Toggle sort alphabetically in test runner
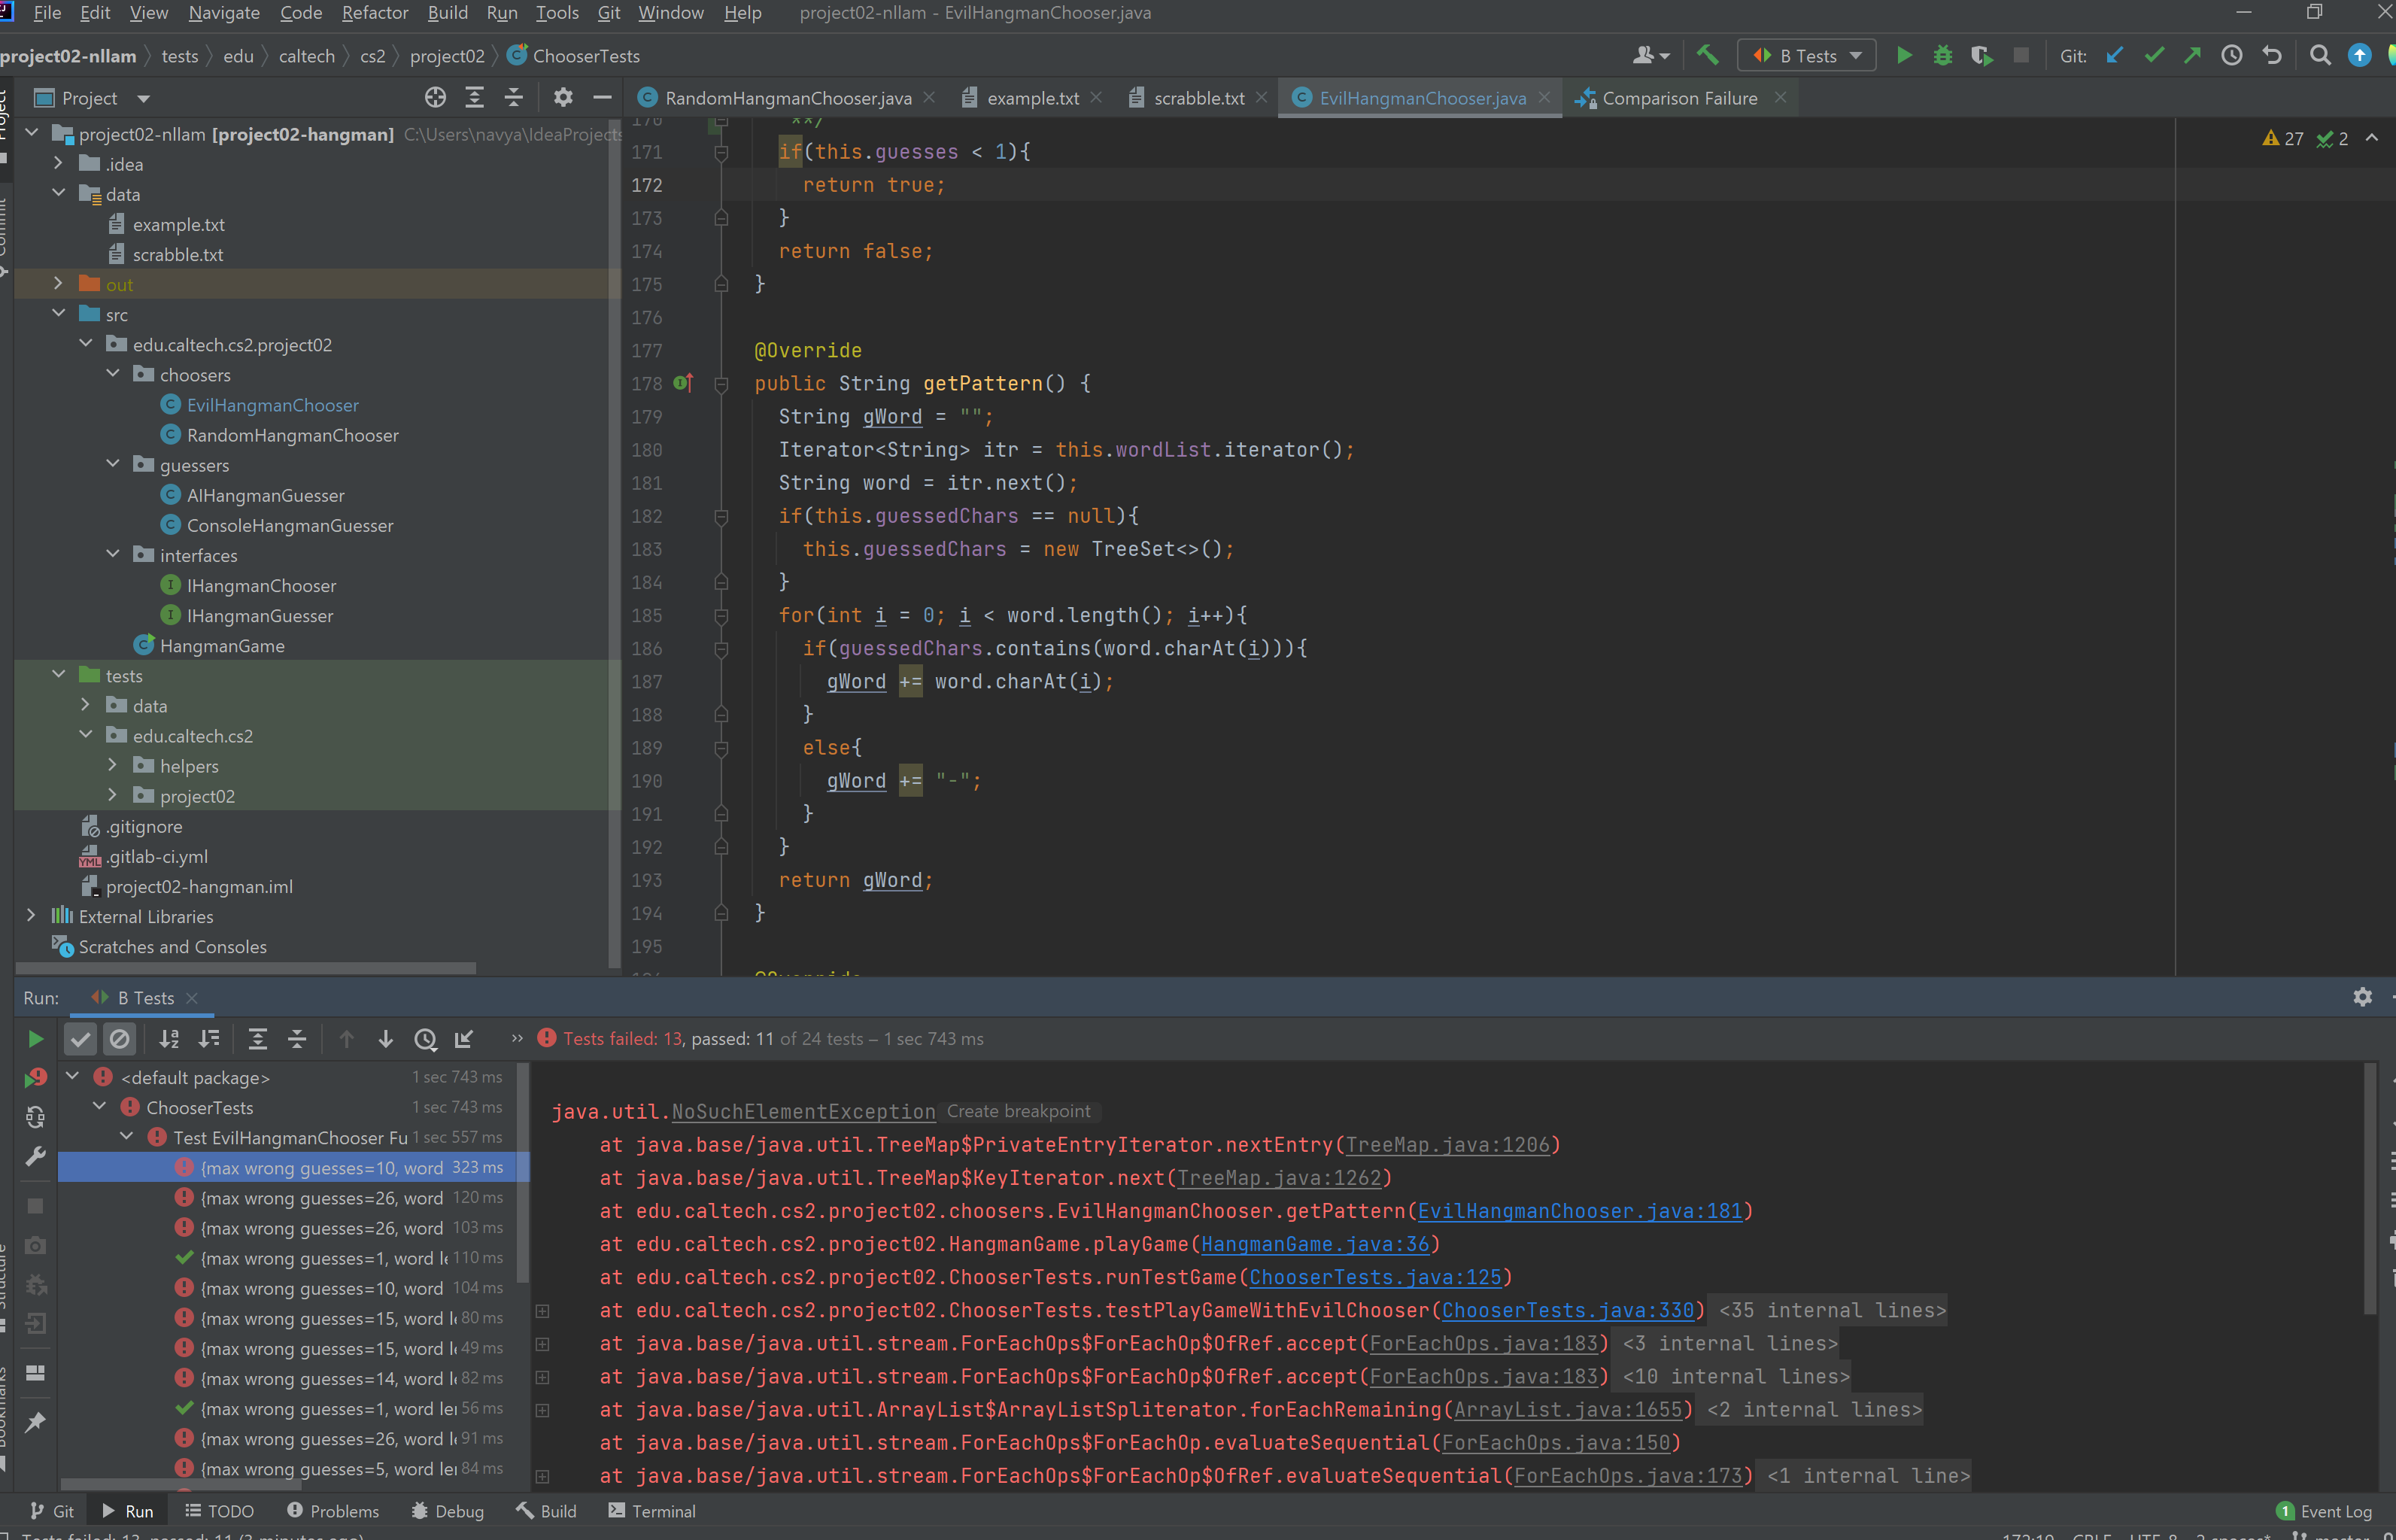The height and width of the screenshot is (1540, 2396). (x=169, y=1039)
